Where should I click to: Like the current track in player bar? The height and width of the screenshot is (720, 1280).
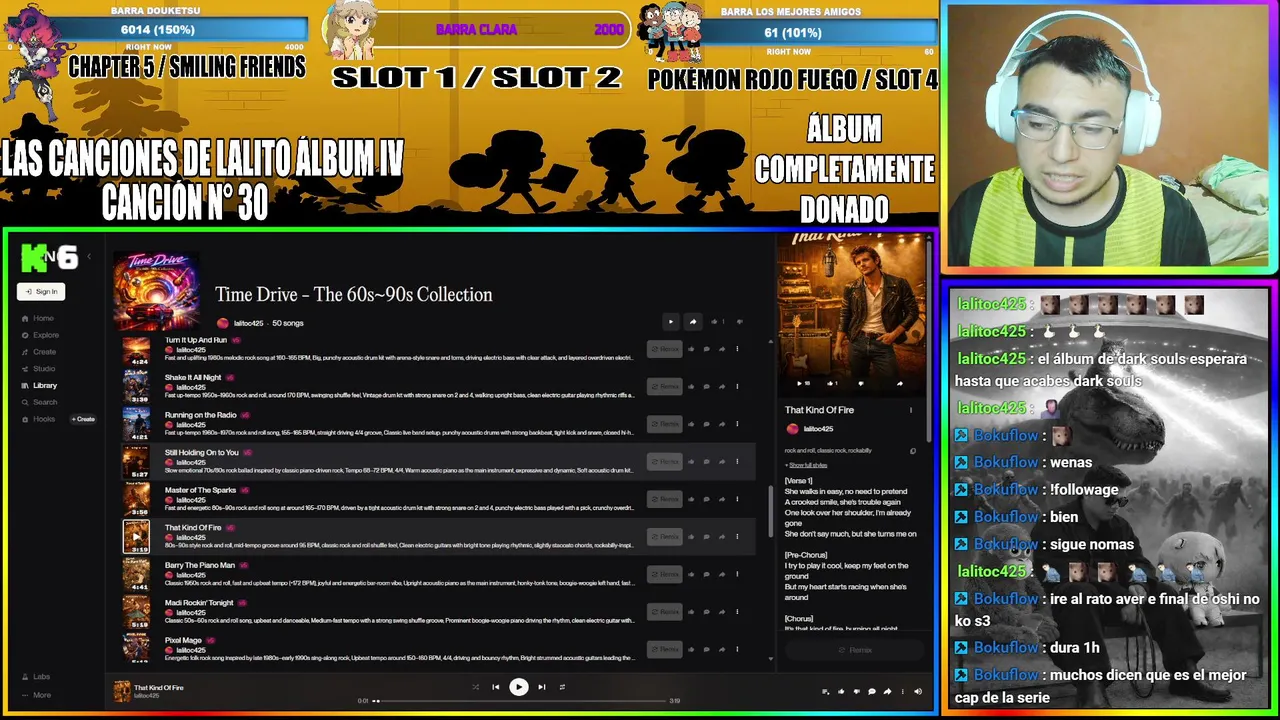840,691
